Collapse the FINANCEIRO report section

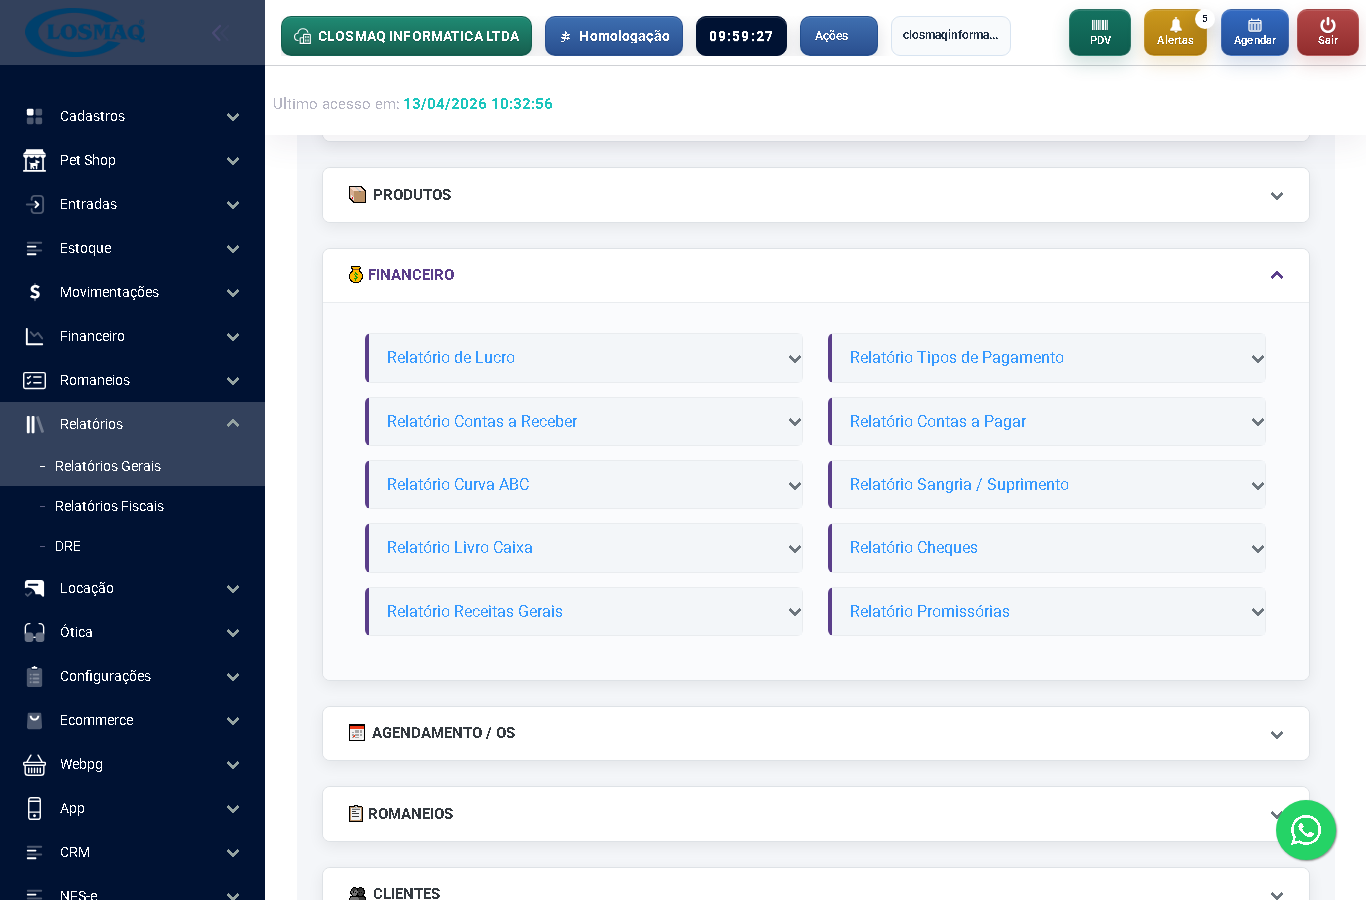(1276, 274)
